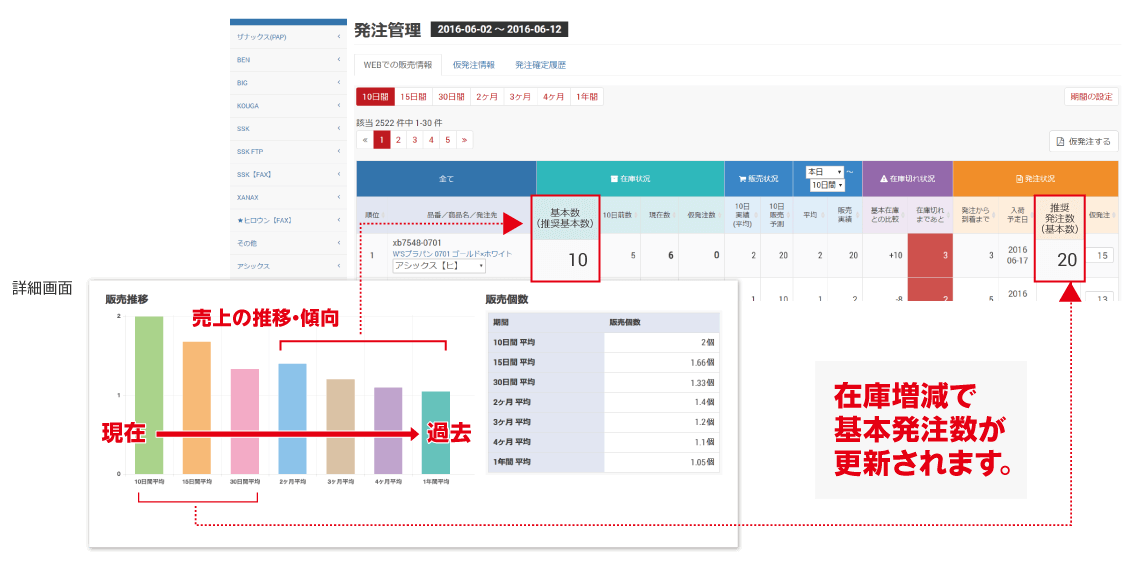The width and height of the screenshot is (1140, 566).
Task: Open the 期間の設定 button
Action: (x=1091, y=97)
